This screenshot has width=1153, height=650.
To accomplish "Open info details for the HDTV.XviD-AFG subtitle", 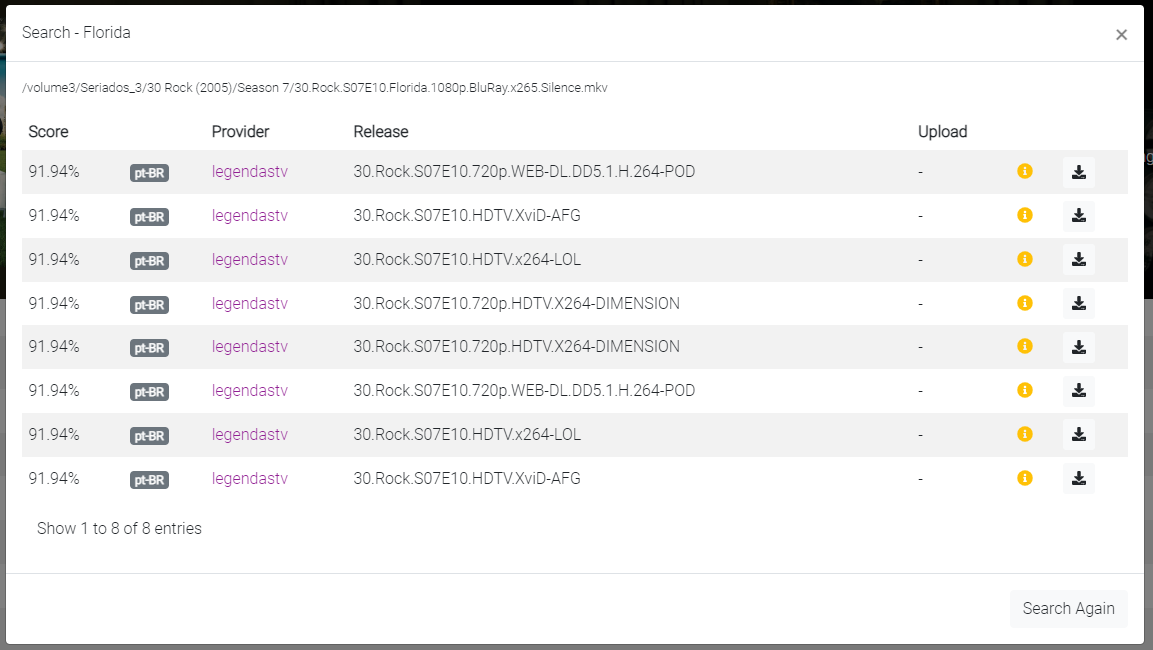I will click(1024, 215).
